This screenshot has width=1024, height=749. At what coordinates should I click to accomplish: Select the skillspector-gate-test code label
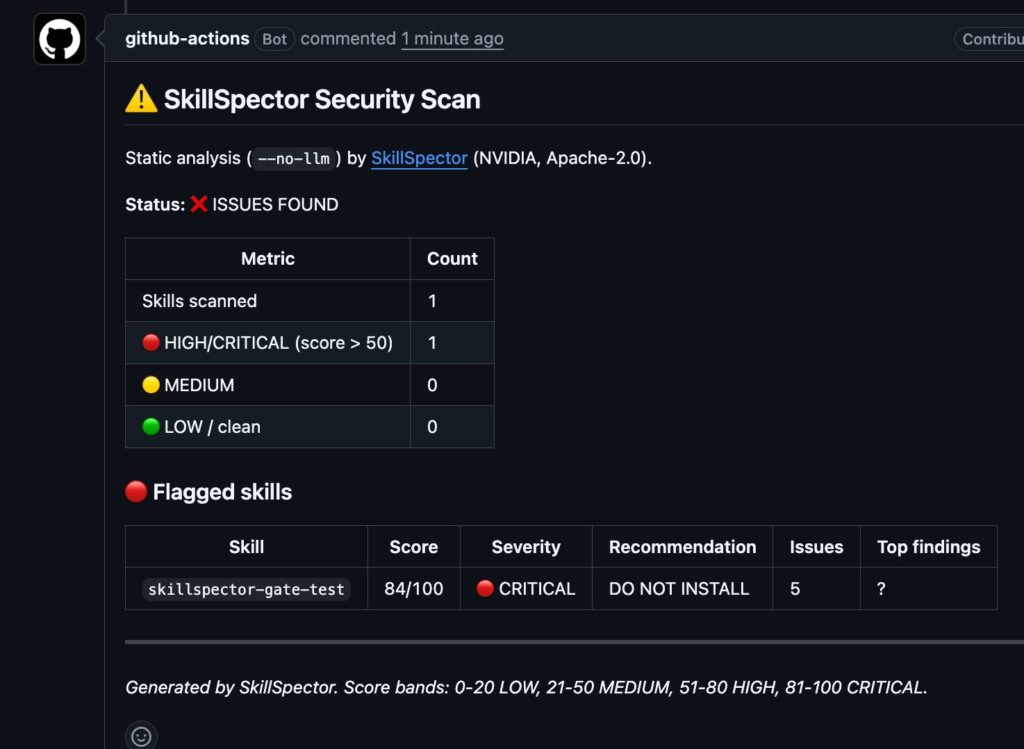(x=246, y=589)
